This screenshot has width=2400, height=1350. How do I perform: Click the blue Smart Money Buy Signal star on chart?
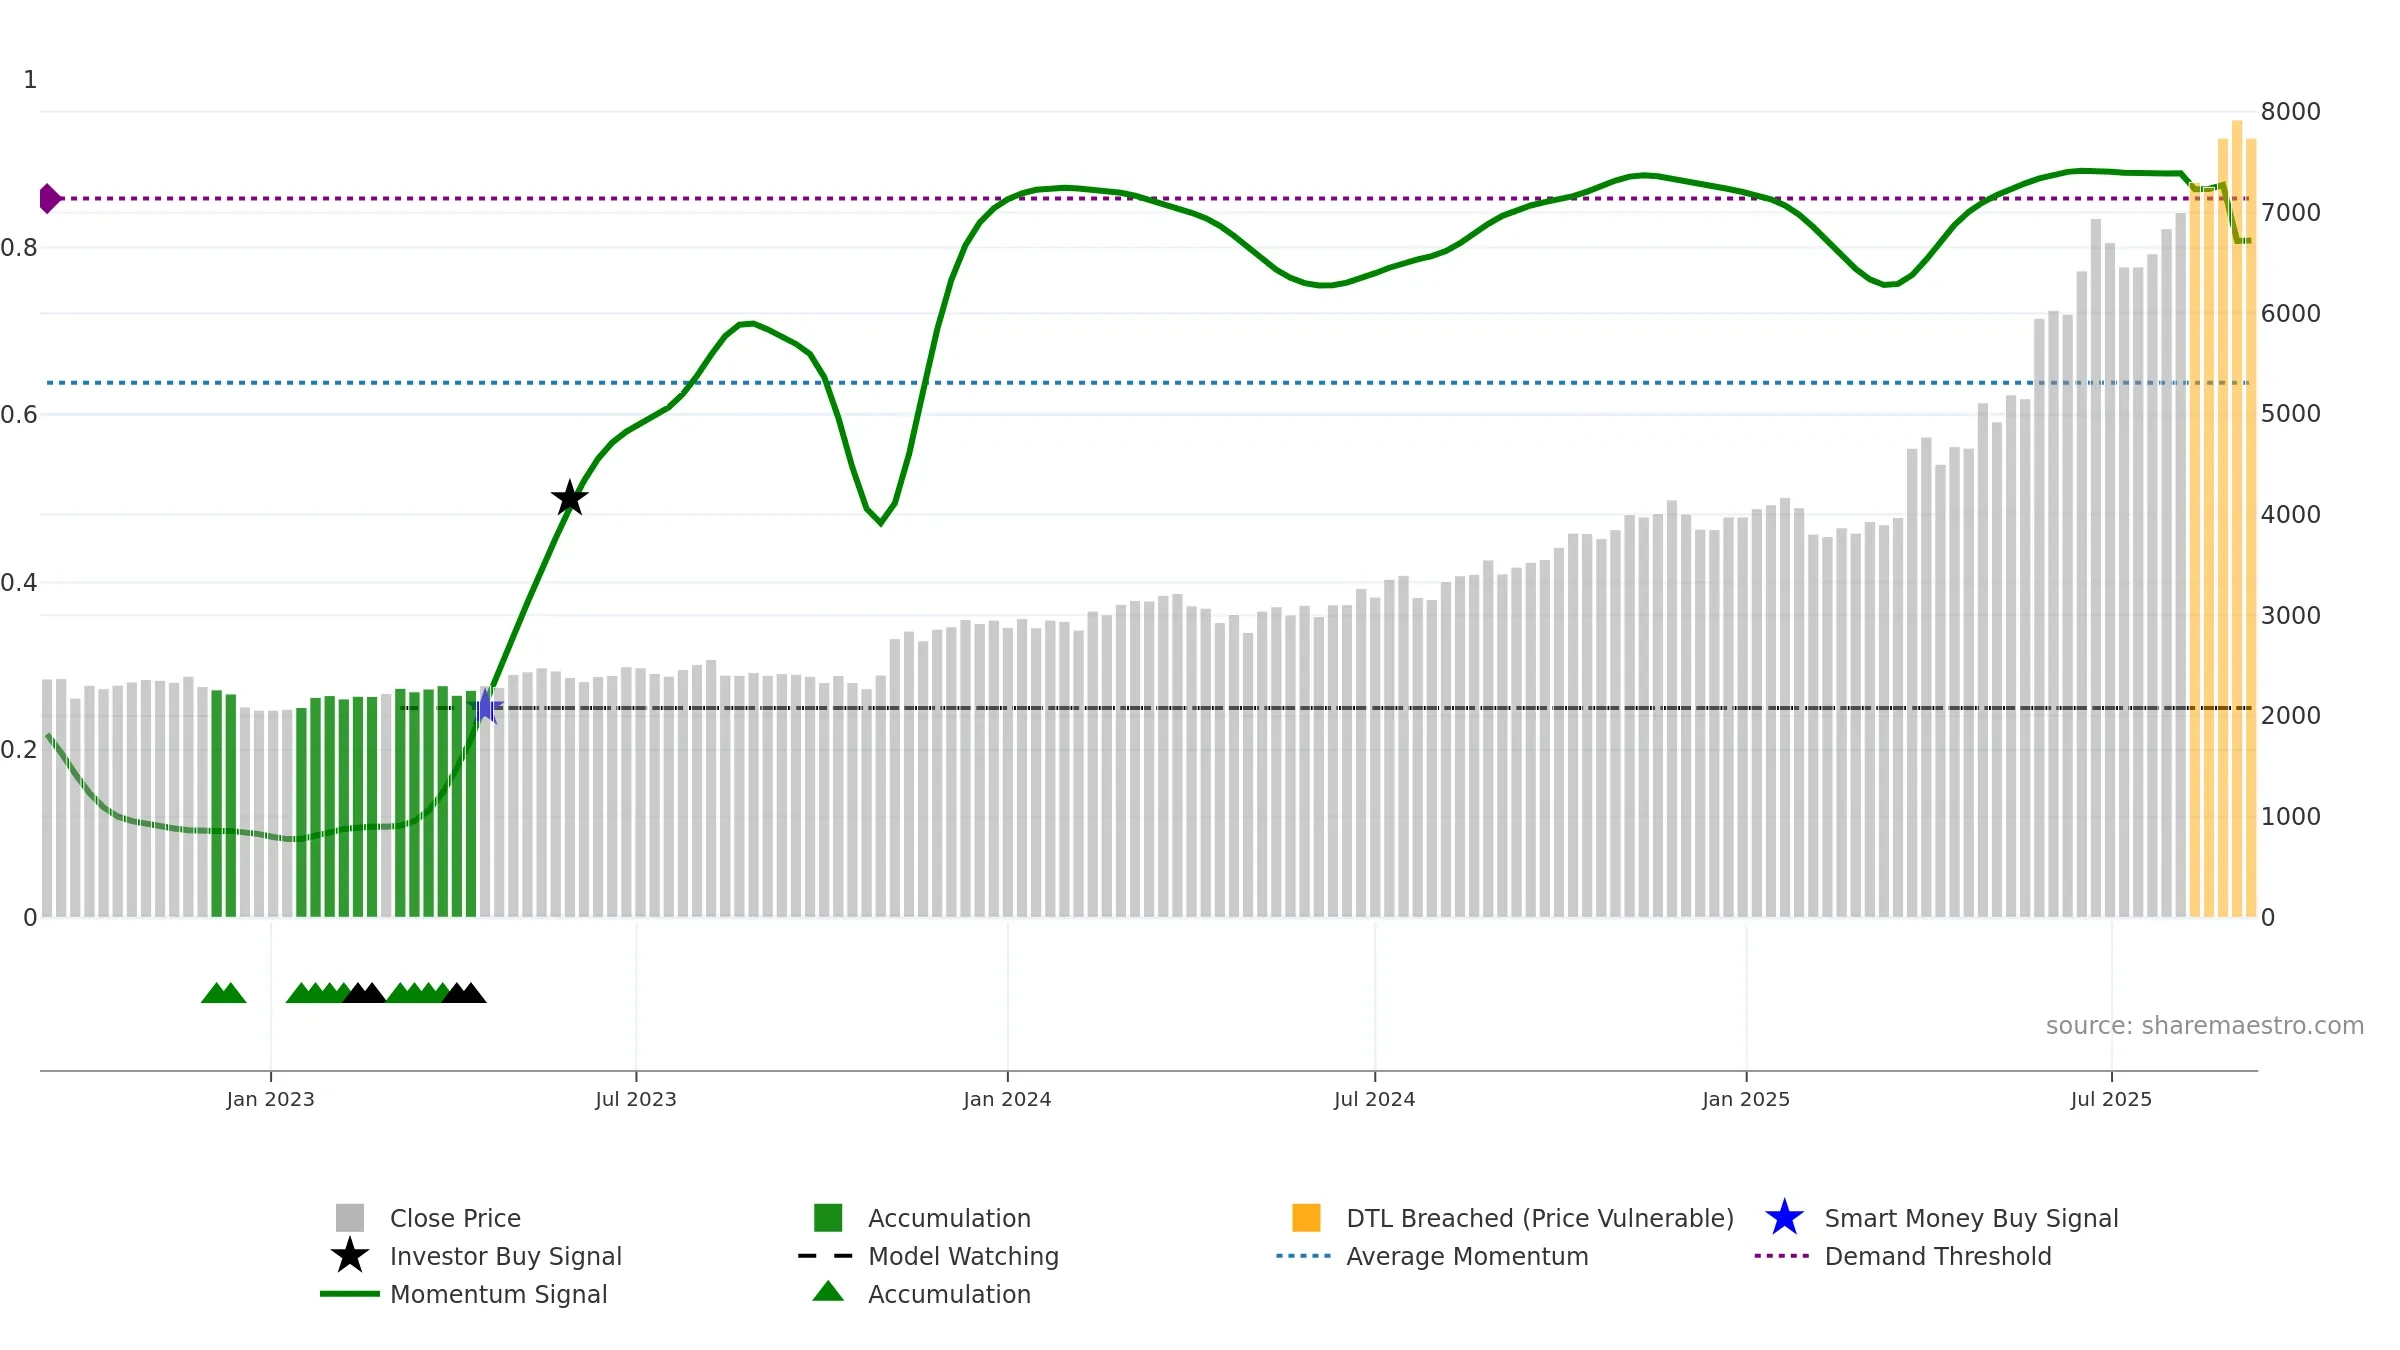(486, 707)
